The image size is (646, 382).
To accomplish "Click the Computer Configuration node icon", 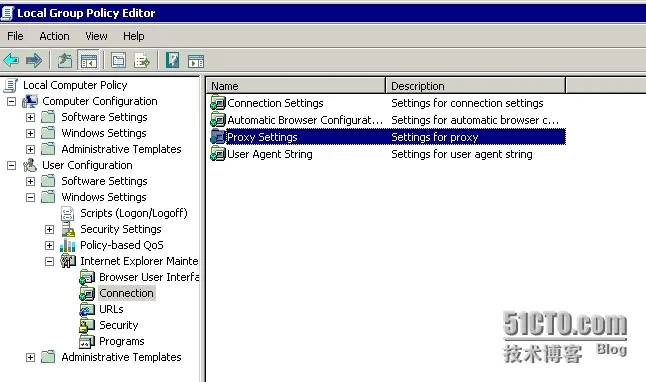I will point(30,101).
